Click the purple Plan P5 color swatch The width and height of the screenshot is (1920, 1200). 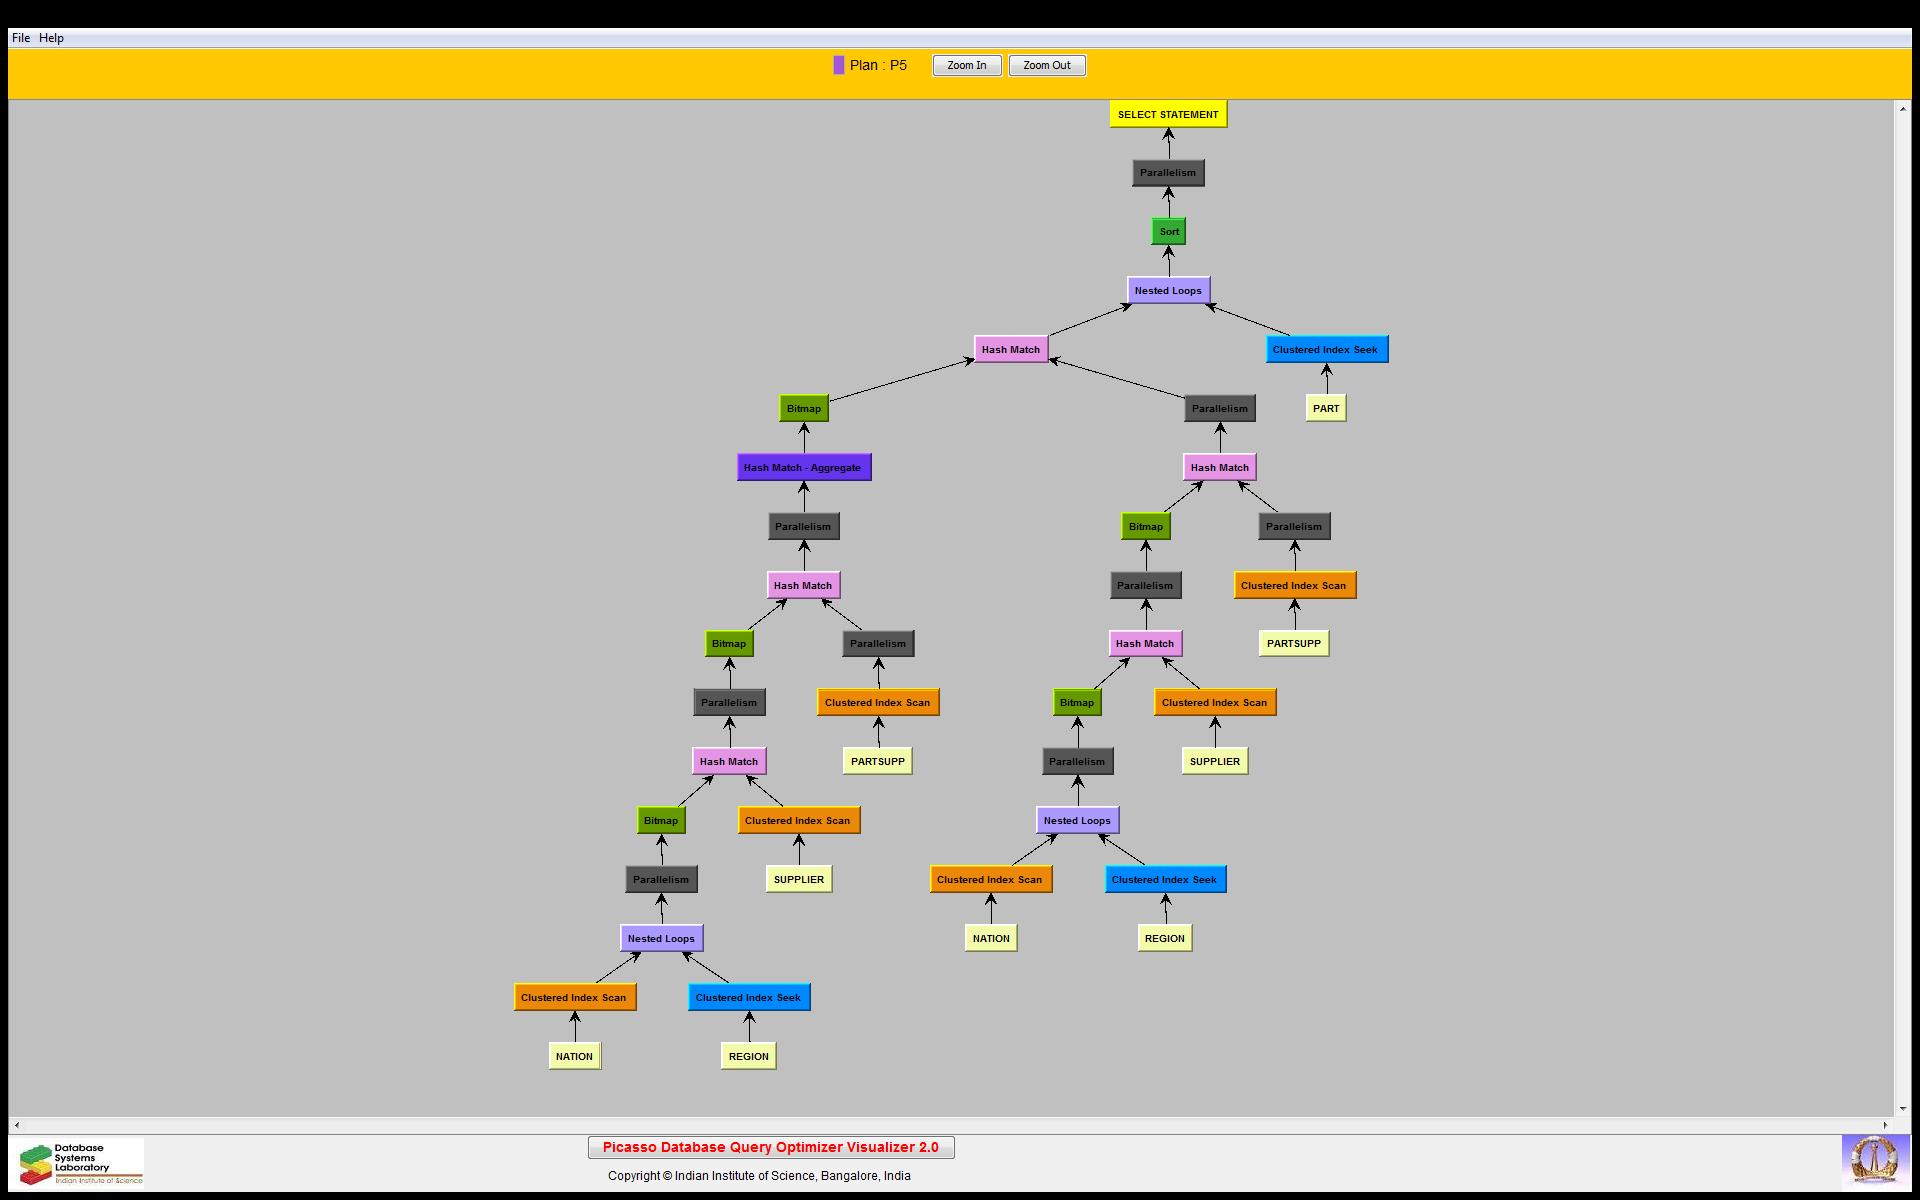tap(838, 65)
